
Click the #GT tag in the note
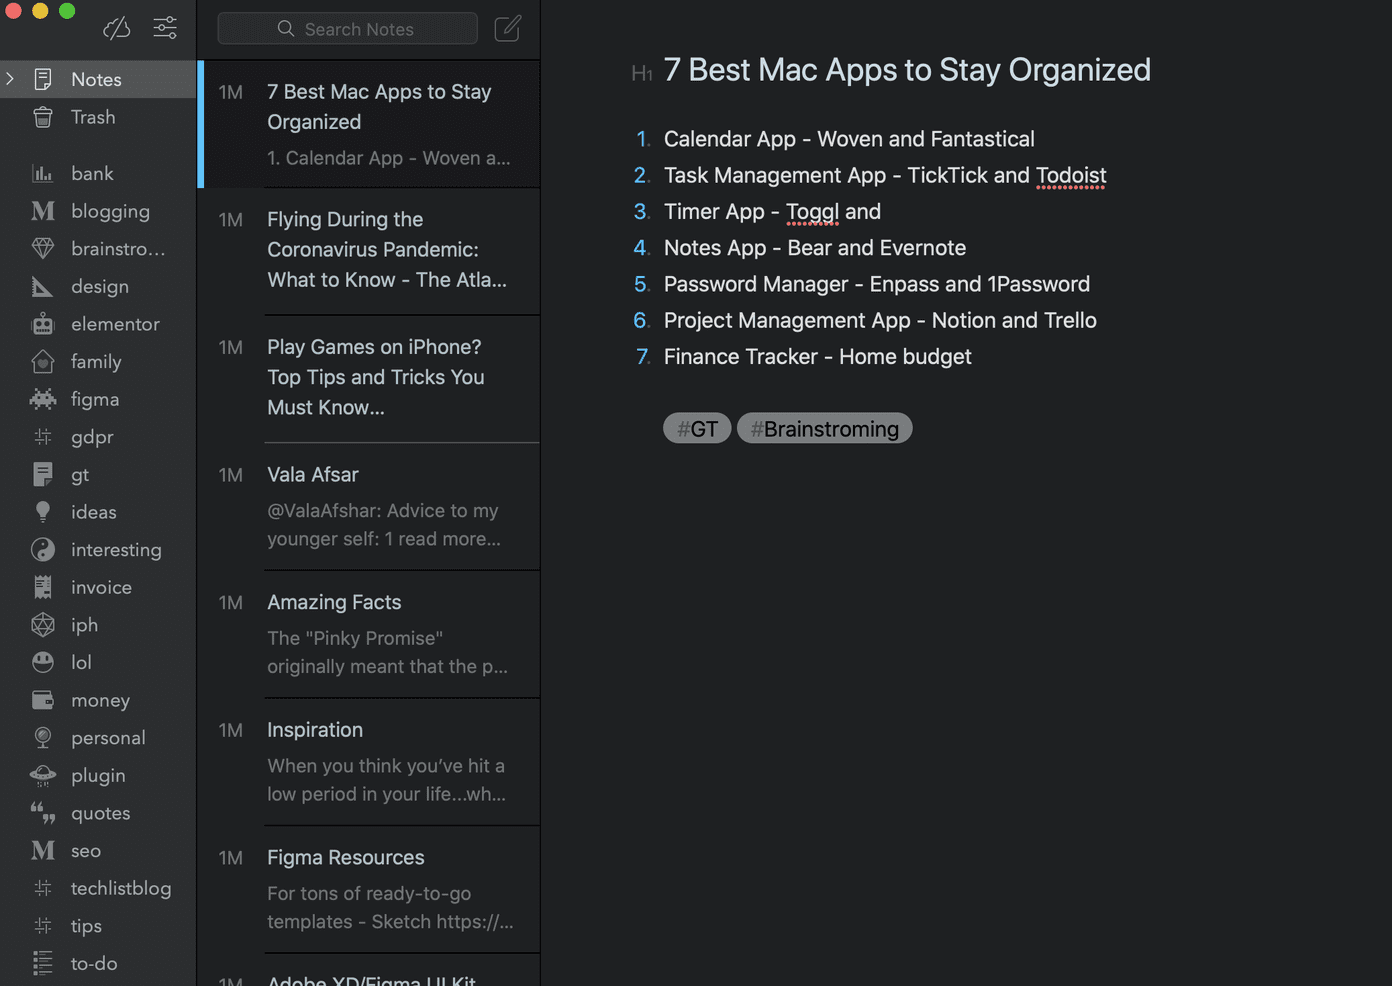697,428
